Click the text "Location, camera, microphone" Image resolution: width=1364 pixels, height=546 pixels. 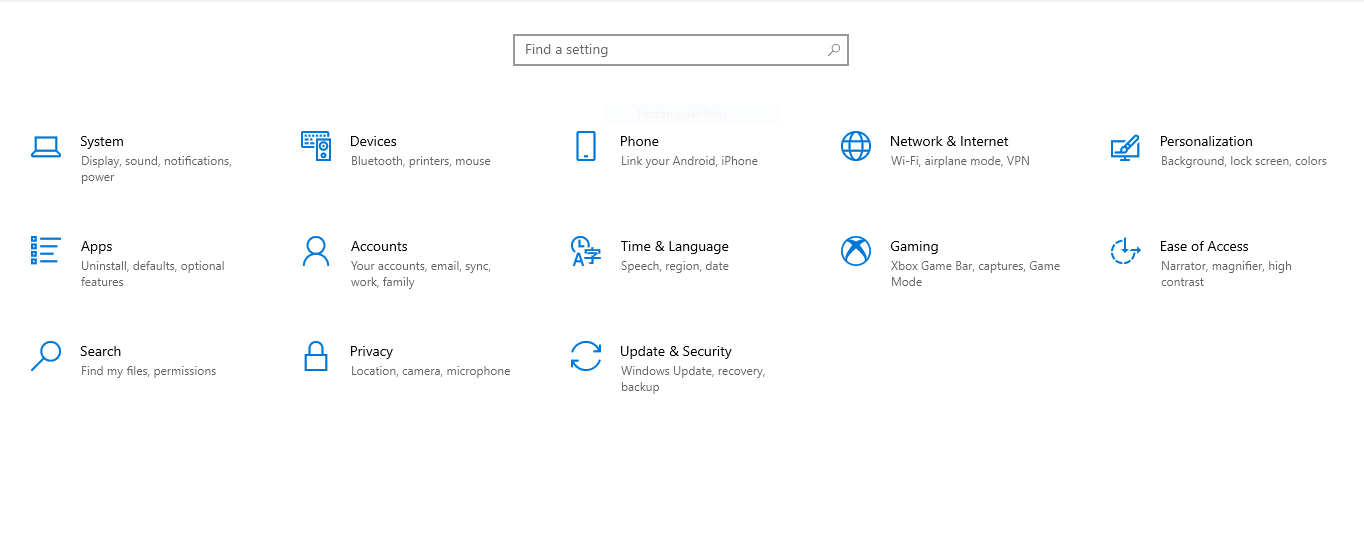[x=431, y=371]
